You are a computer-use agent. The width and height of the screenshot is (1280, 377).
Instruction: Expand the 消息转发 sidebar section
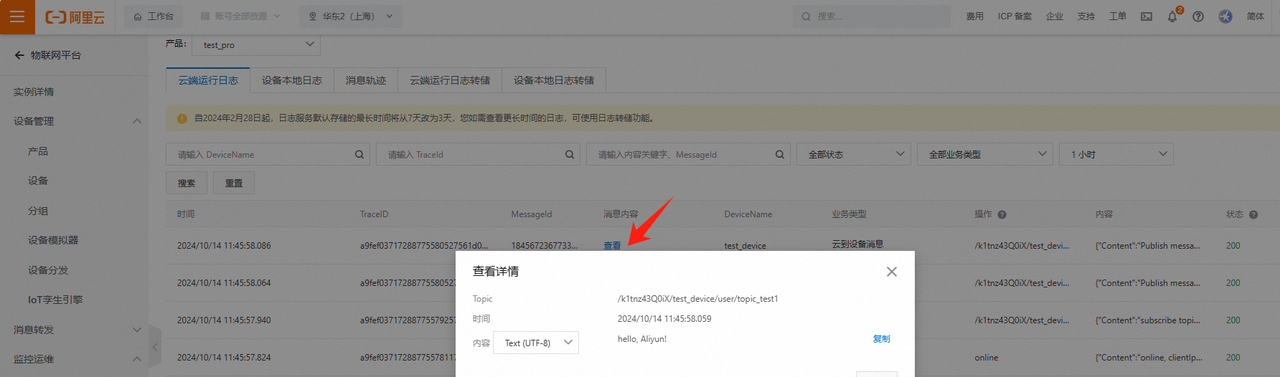pyautogui.click(x=137, y=330)
